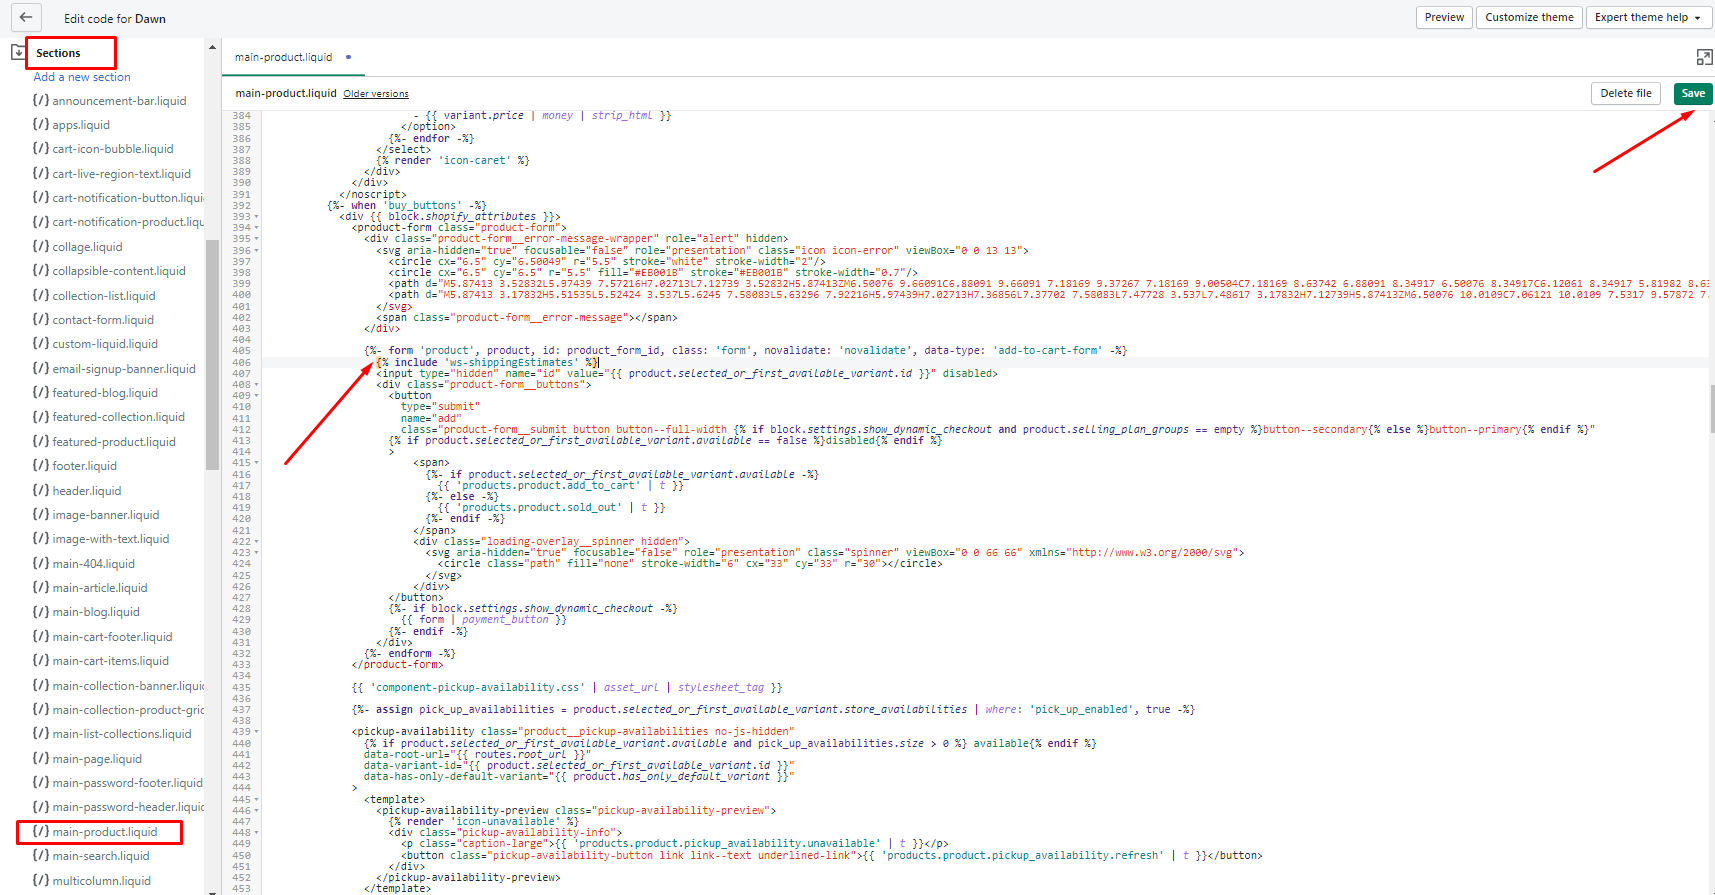Open main-cart-footer.liquid file
This screenshot has width=1715, height=895.
[112, 637]
